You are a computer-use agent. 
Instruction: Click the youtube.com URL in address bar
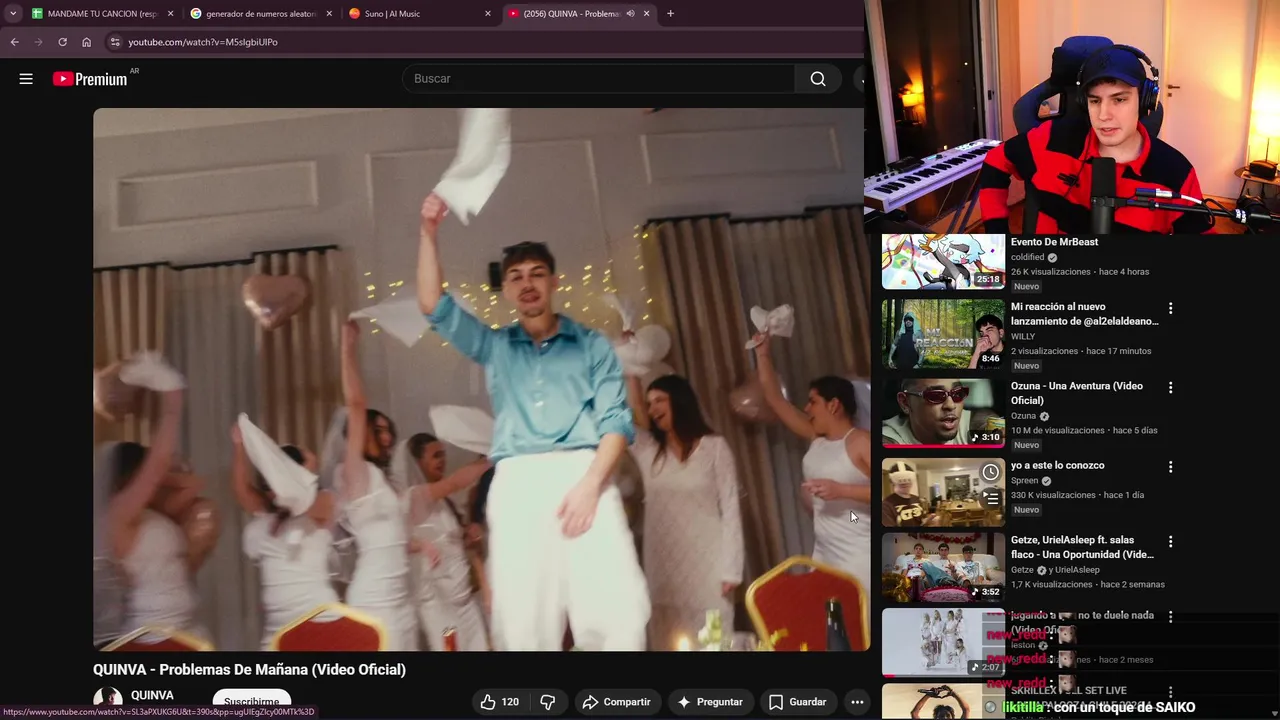click(203, 42)
